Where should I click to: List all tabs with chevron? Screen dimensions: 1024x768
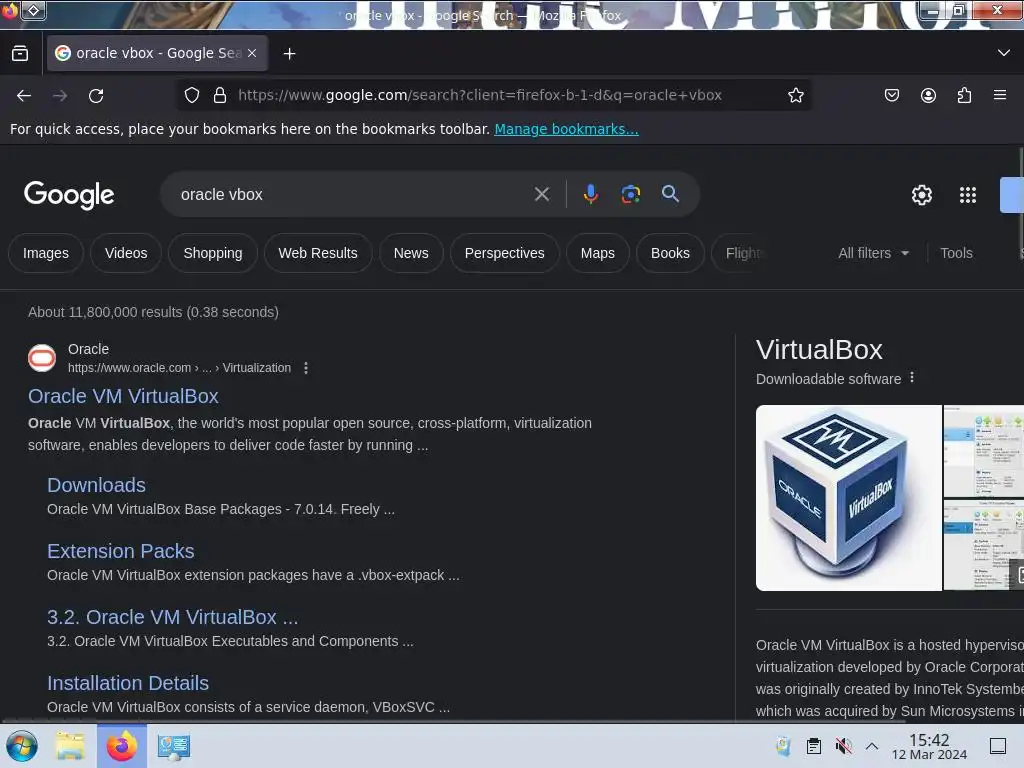coord(1004,53)
